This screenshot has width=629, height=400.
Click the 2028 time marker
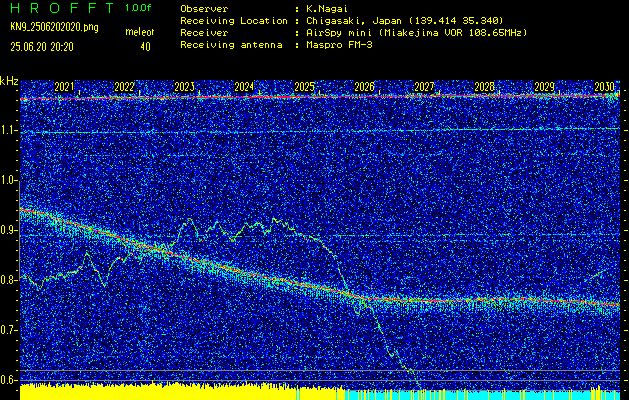(485, 87)
